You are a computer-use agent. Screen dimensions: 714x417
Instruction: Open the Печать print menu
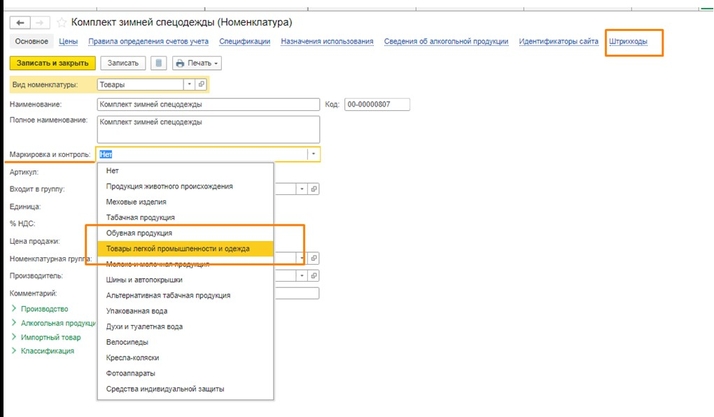[197, 63]
